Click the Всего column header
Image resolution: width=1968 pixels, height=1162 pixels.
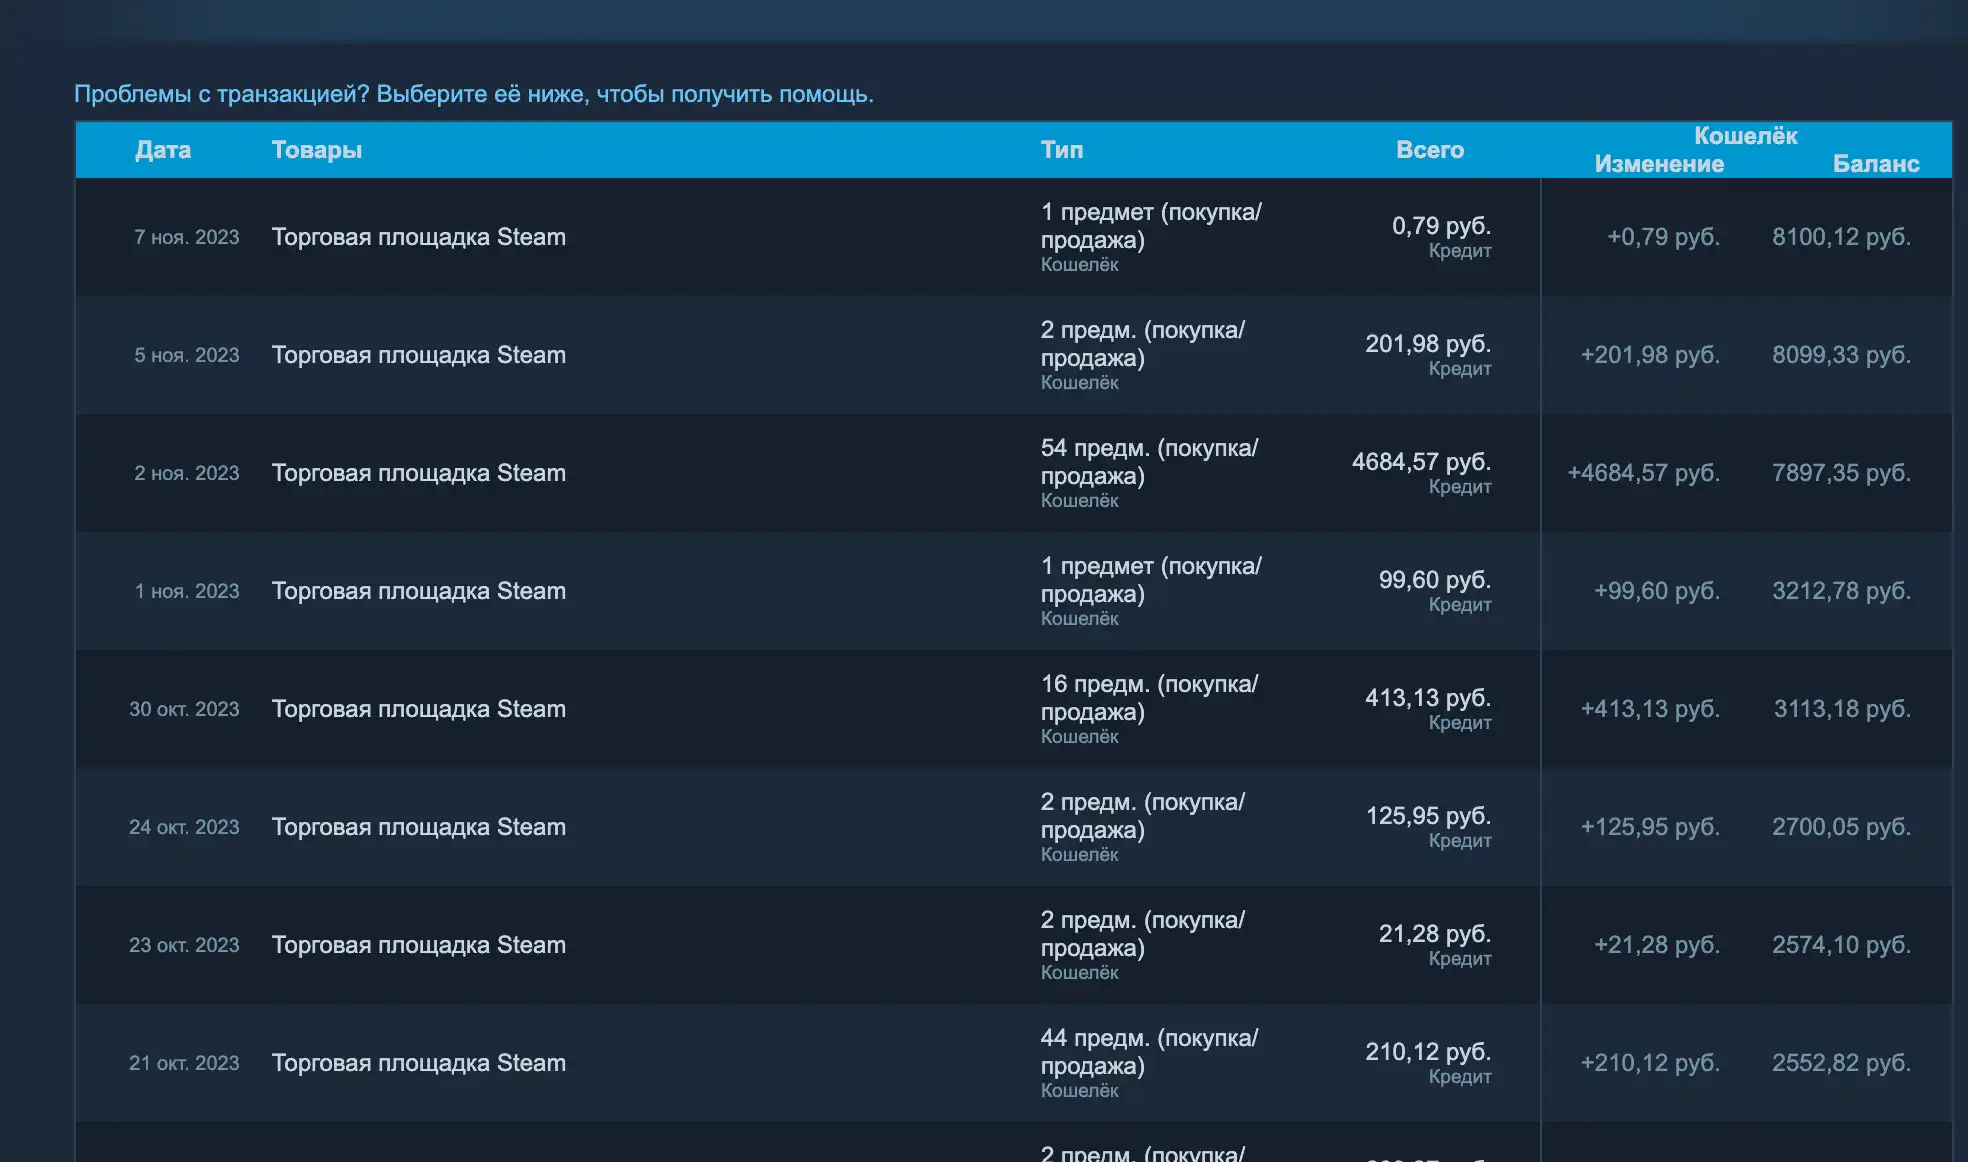click(x=1430, y=150)
